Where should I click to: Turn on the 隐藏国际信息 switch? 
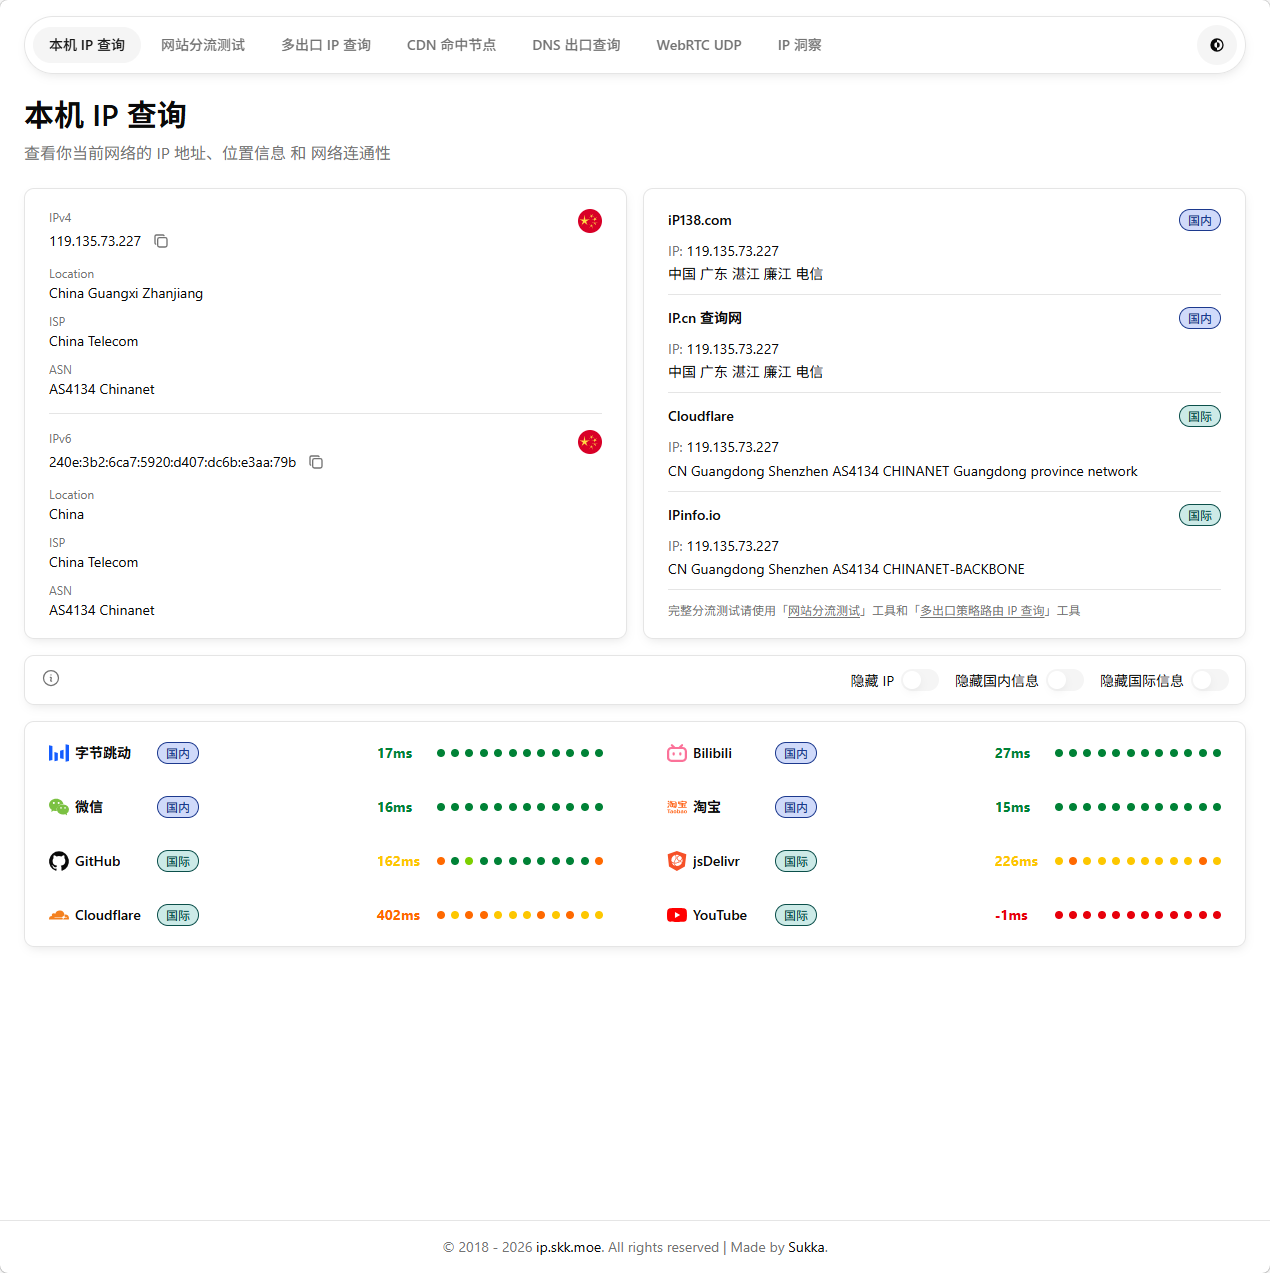[1209, 680]
